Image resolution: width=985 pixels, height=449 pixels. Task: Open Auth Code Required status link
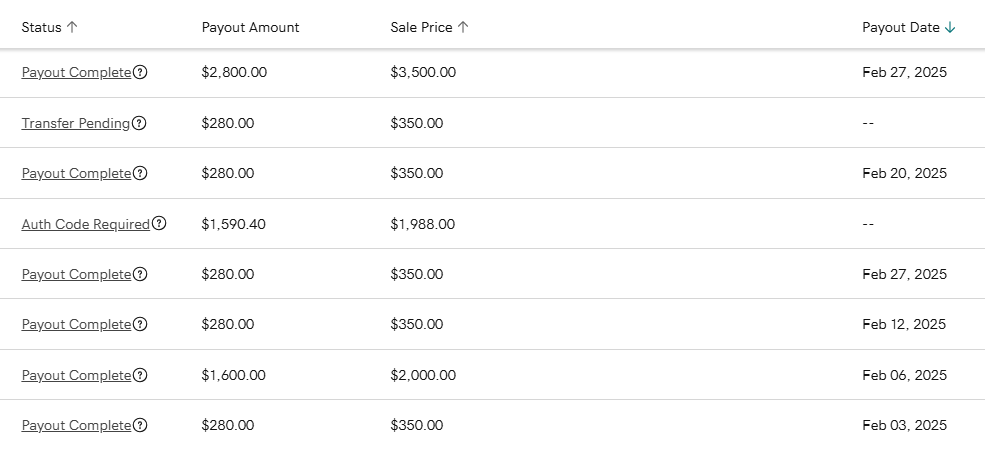(x=86, y=224)
